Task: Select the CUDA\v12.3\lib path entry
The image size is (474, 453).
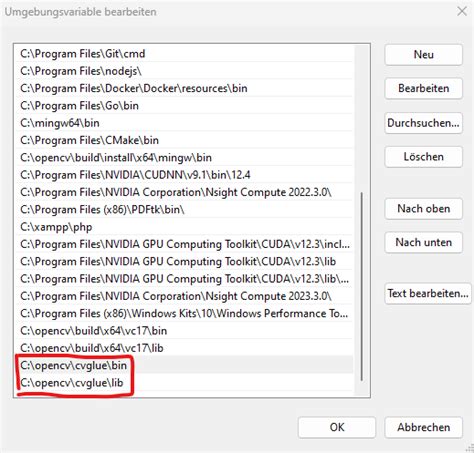Action: 184,262
